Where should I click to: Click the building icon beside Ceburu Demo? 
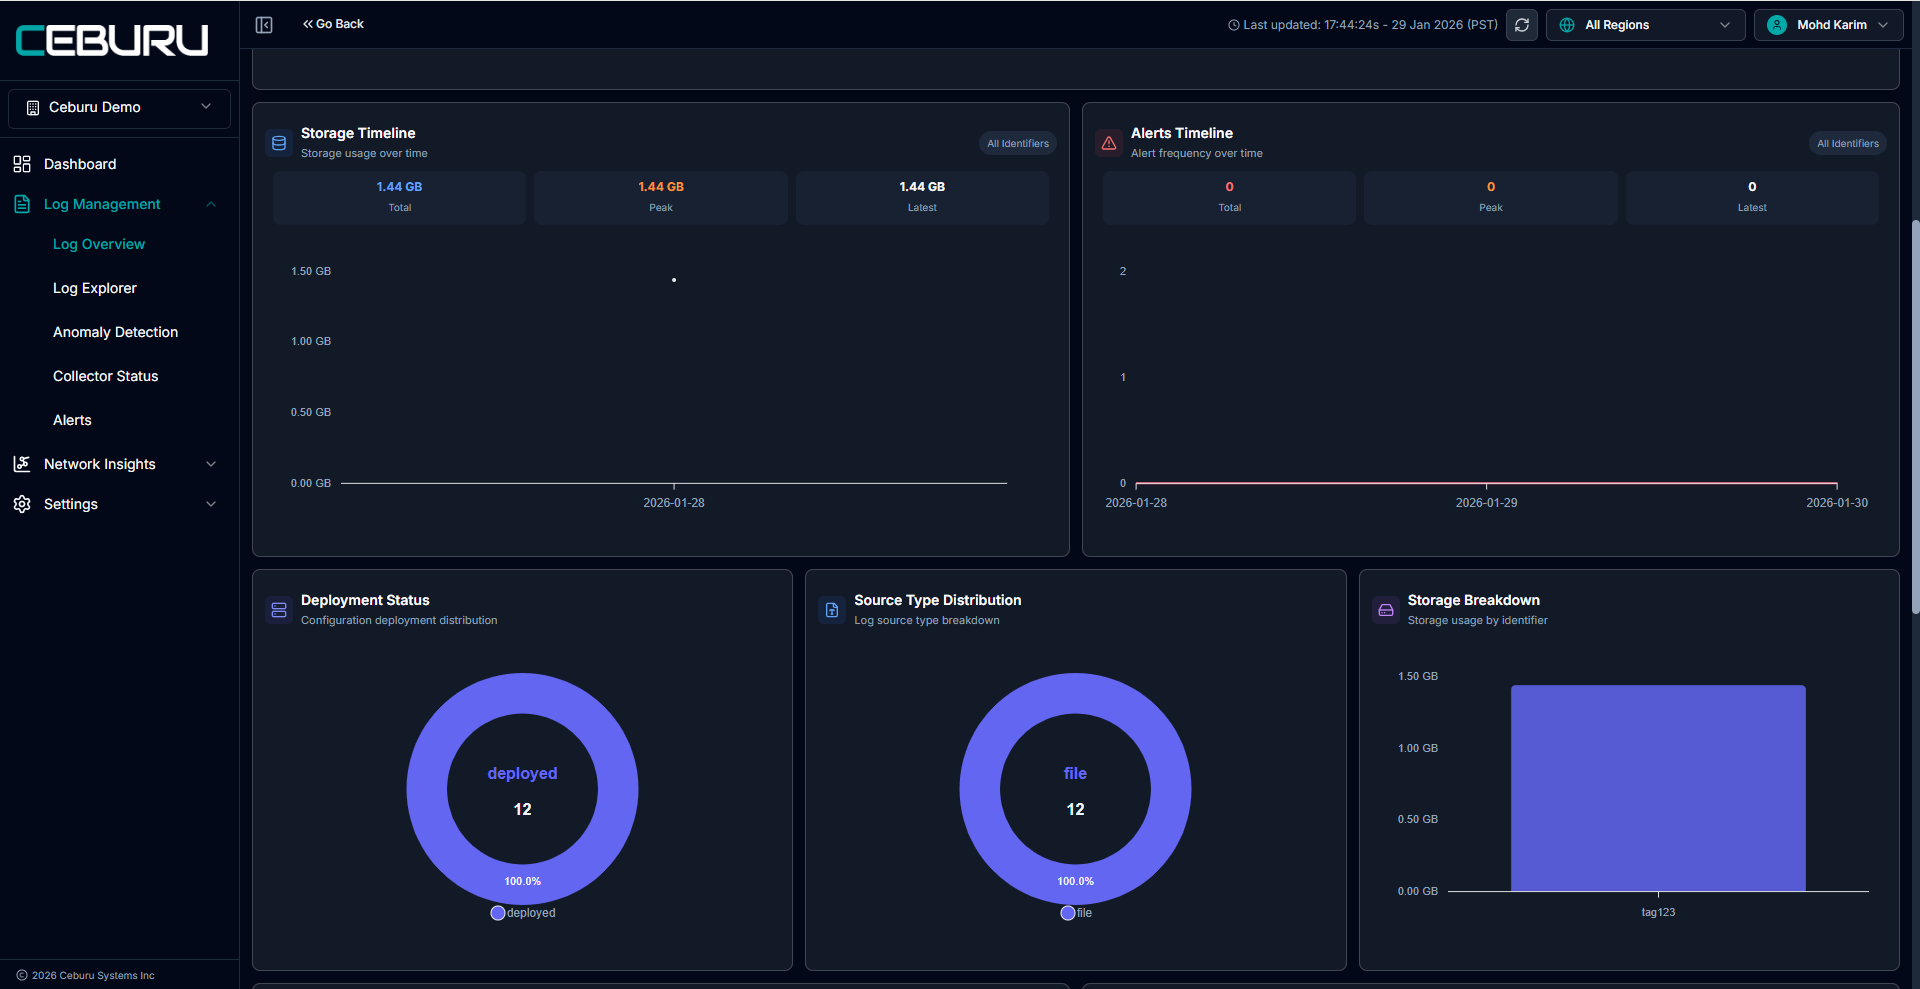(33, 107)
